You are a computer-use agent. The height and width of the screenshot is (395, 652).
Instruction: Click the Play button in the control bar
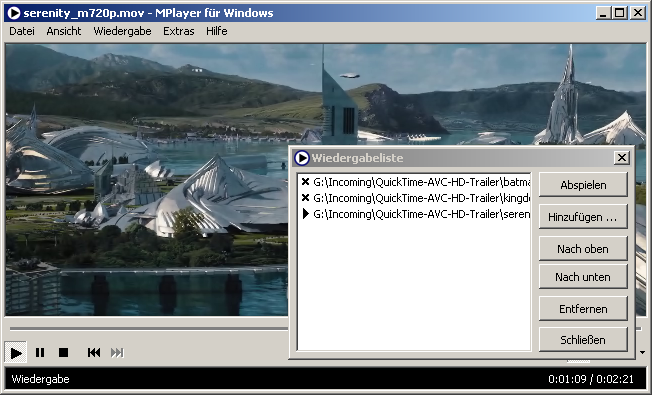(x=16, y=353)
